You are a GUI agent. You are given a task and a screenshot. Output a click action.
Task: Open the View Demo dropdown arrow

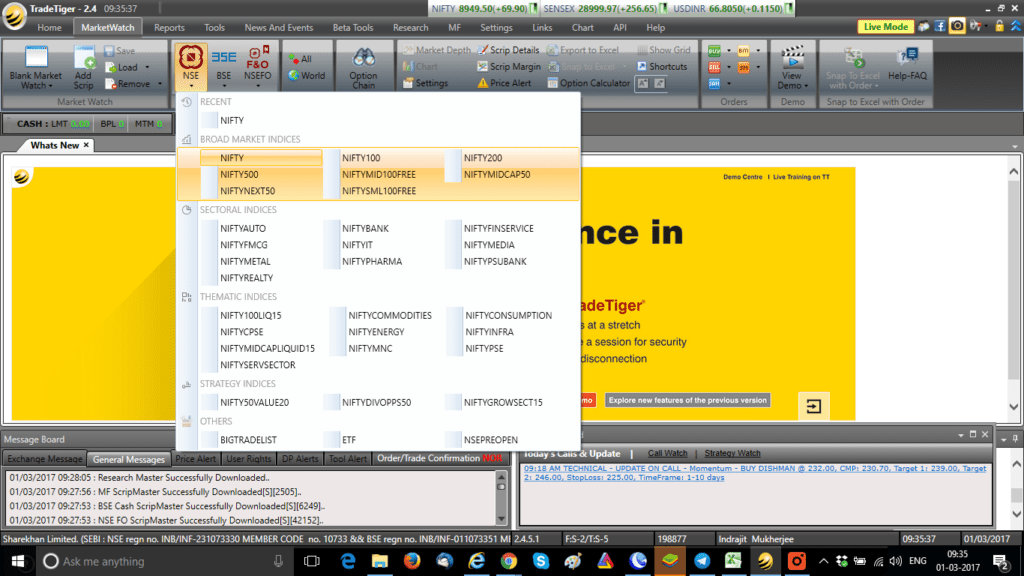806,86
